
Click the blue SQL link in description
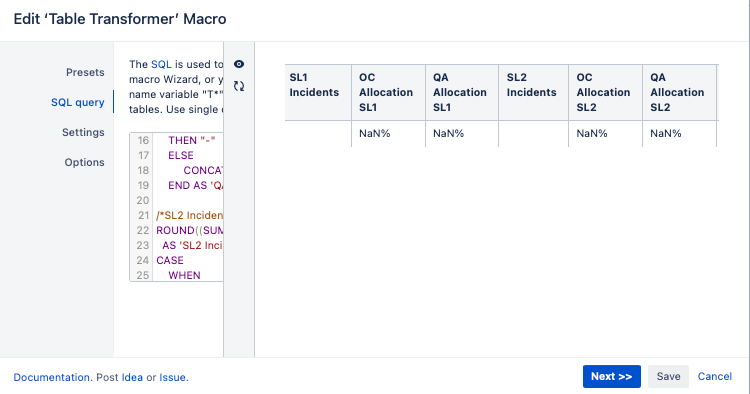click(x=161, y=64)
